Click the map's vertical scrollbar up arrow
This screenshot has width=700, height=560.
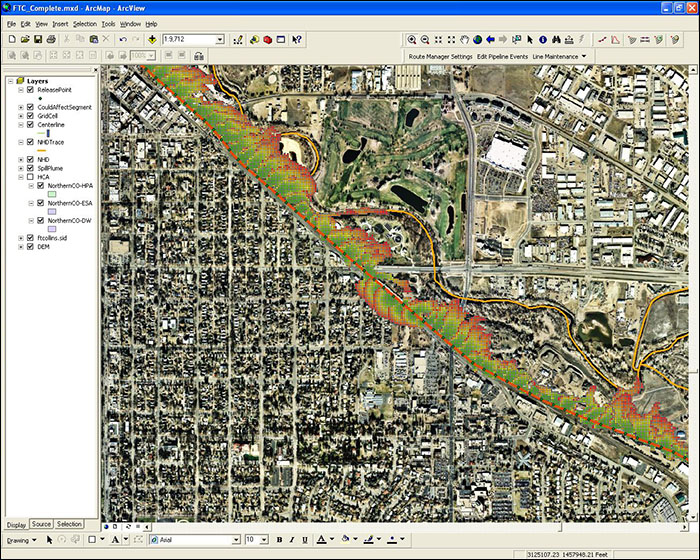(x=693, y=70)
